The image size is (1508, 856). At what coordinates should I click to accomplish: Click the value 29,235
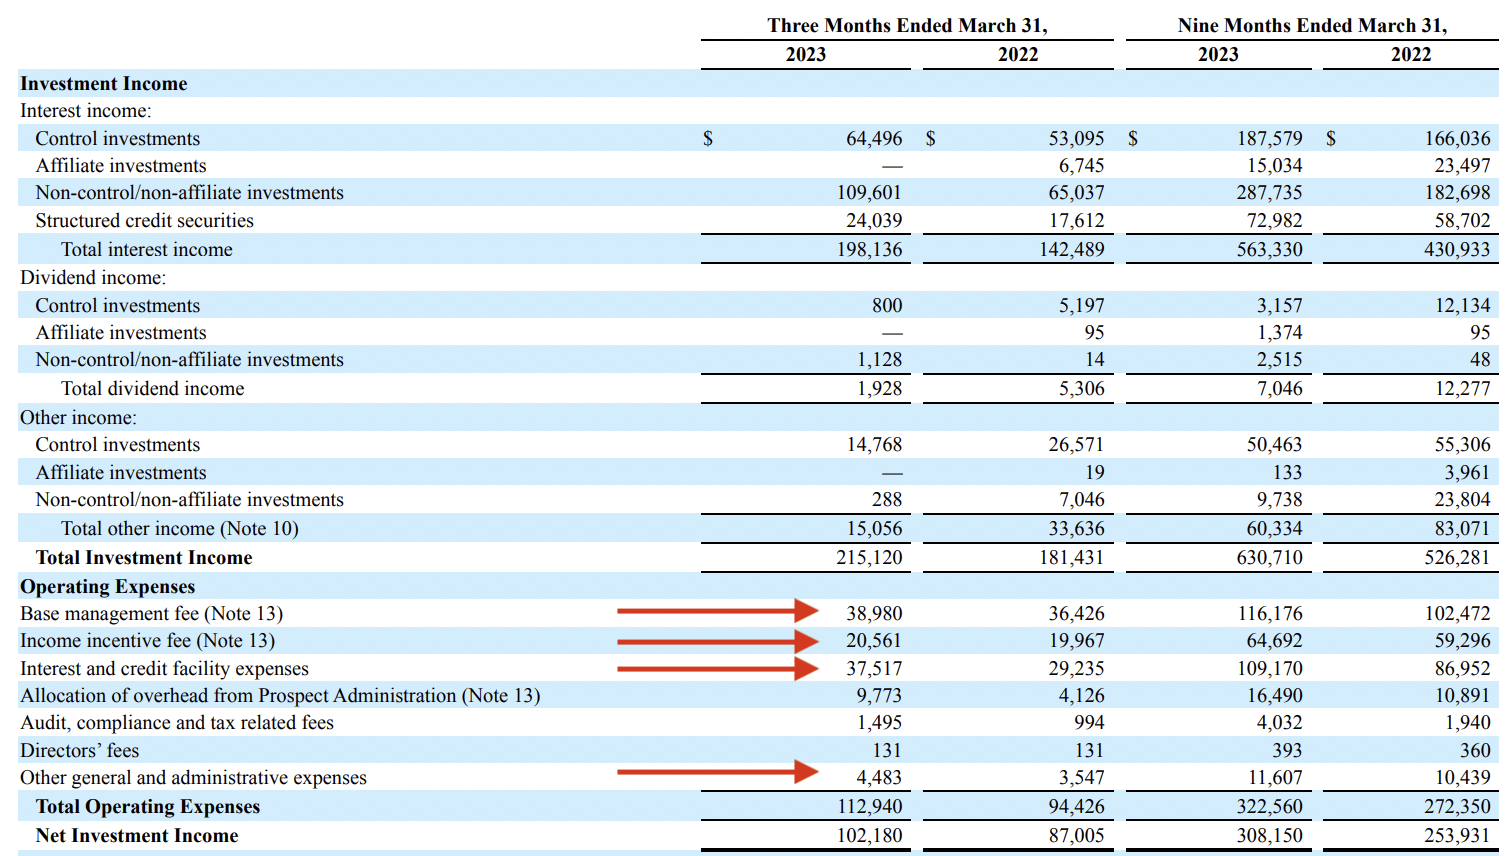click(1077, 669)
